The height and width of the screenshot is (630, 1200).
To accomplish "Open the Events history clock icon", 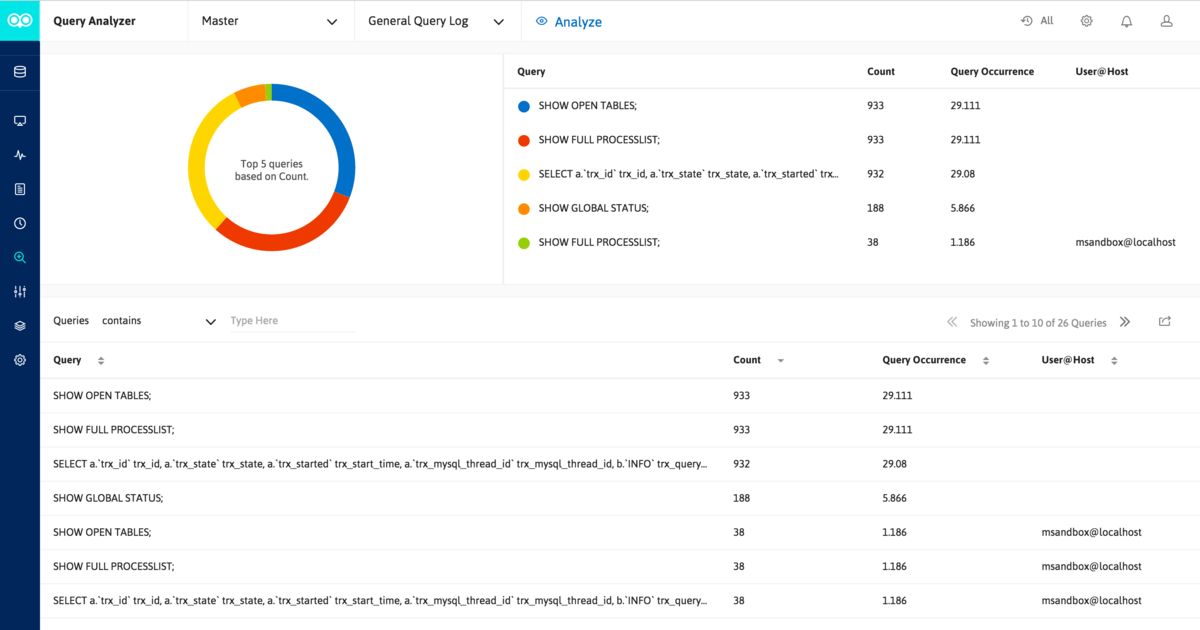I will 19,223.
